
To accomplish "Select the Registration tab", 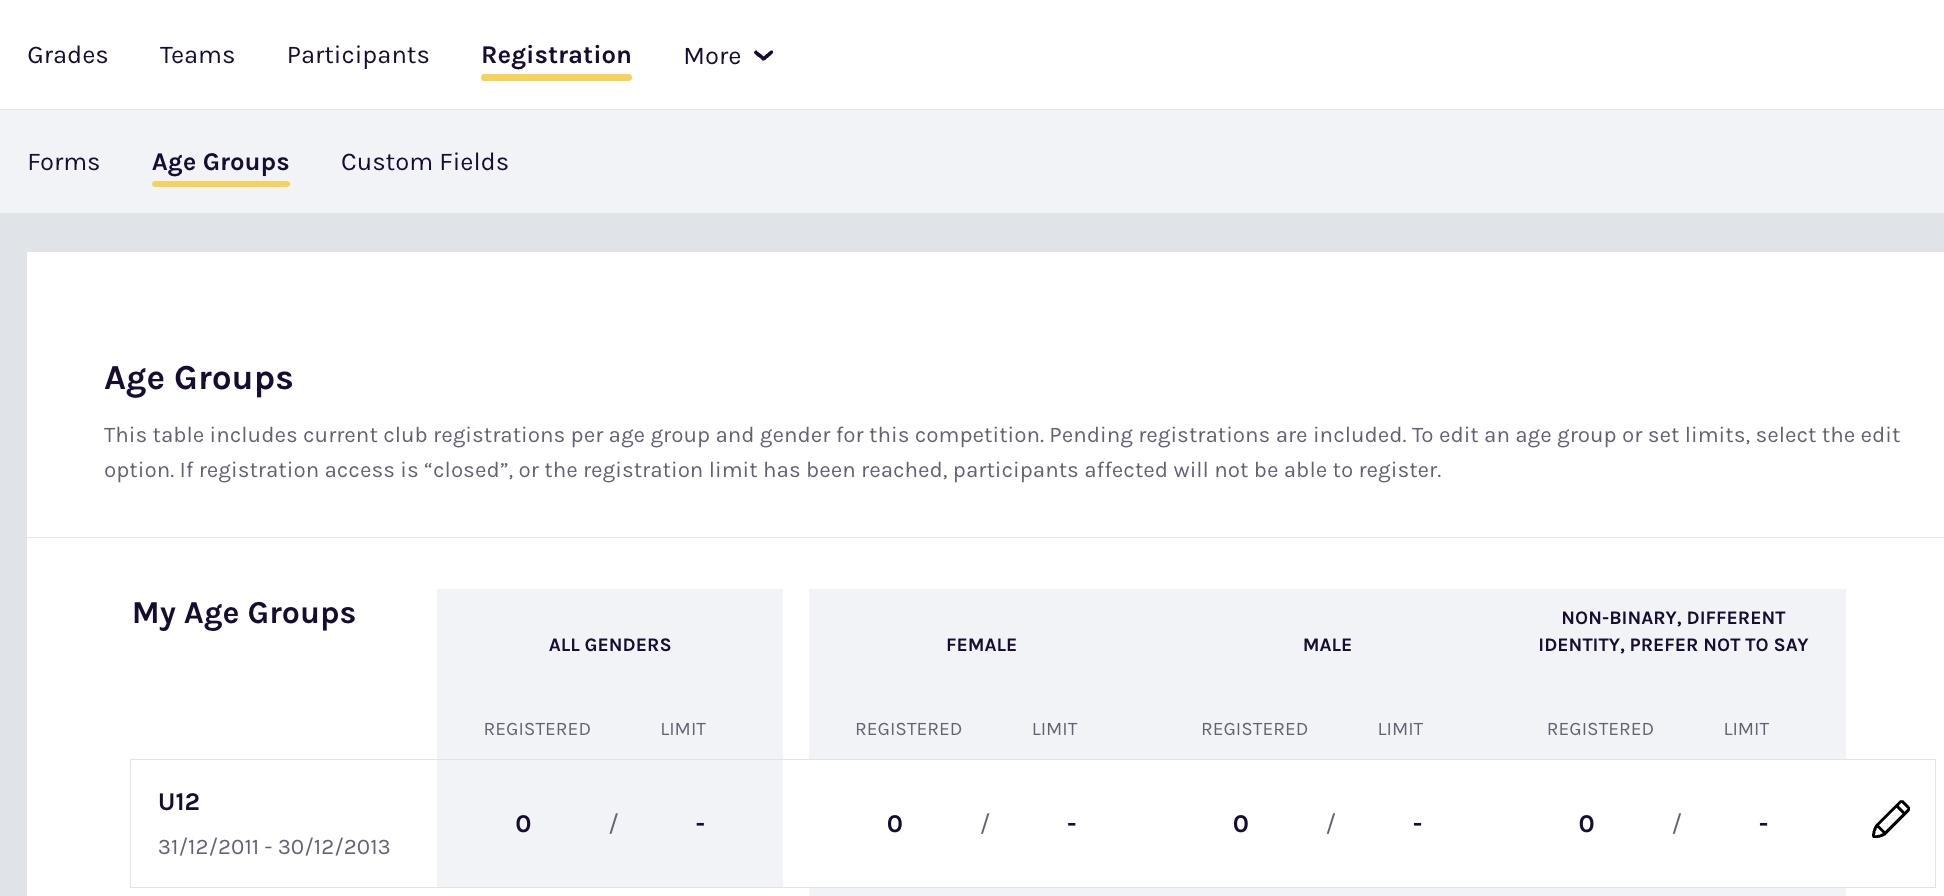I will pyautogui.click(x=556, y=55).
